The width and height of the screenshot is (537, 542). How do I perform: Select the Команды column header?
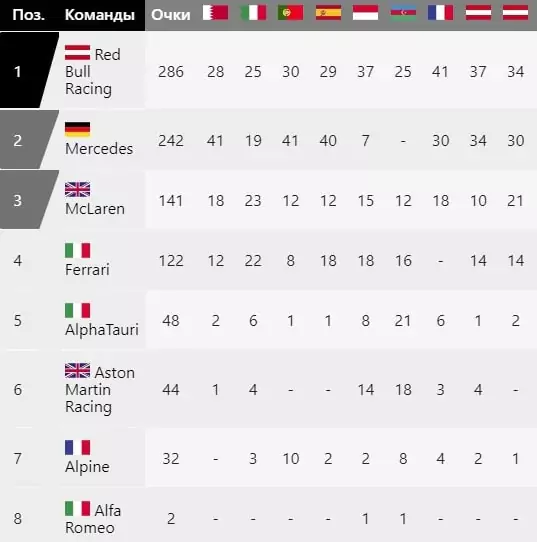(100, 15)
